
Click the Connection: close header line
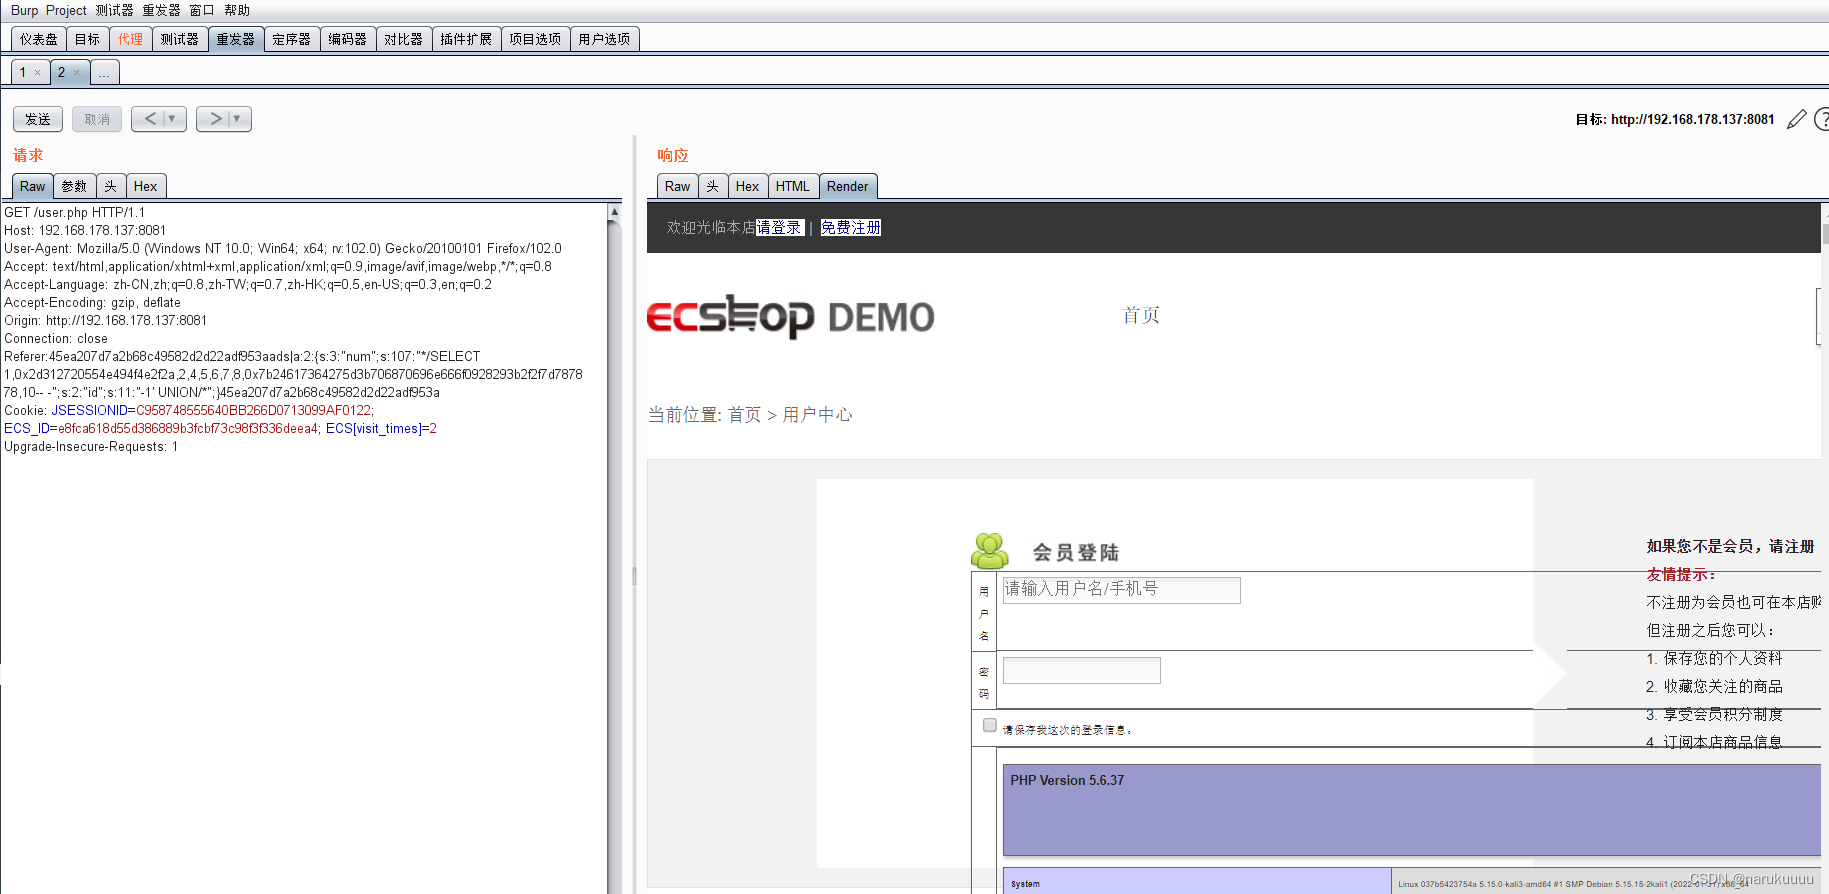pyautogui.click(x=56, y=338)
